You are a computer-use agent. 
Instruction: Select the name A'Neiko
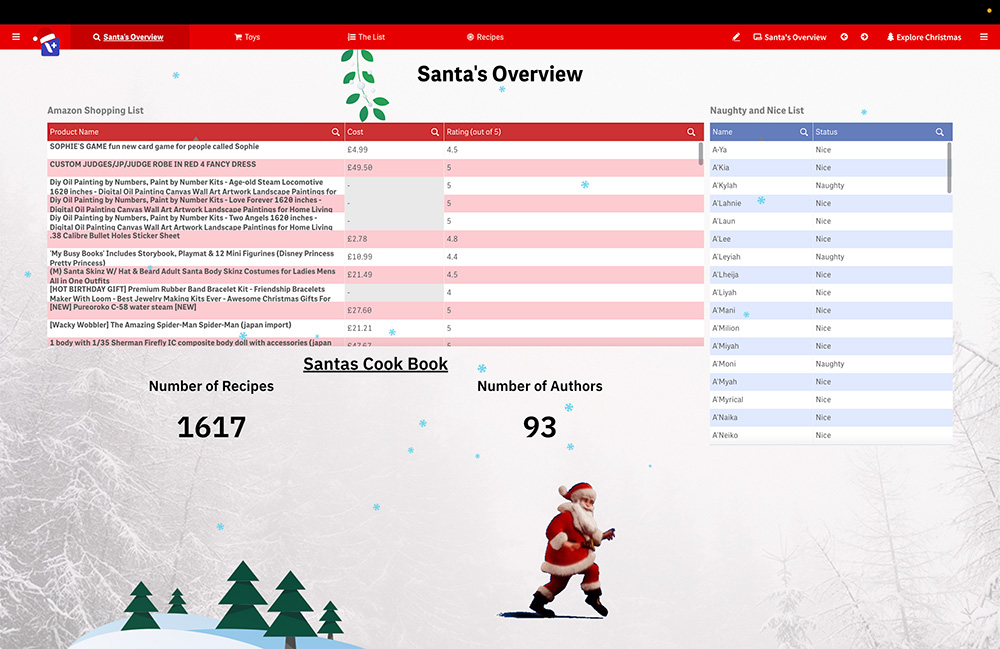761,435
